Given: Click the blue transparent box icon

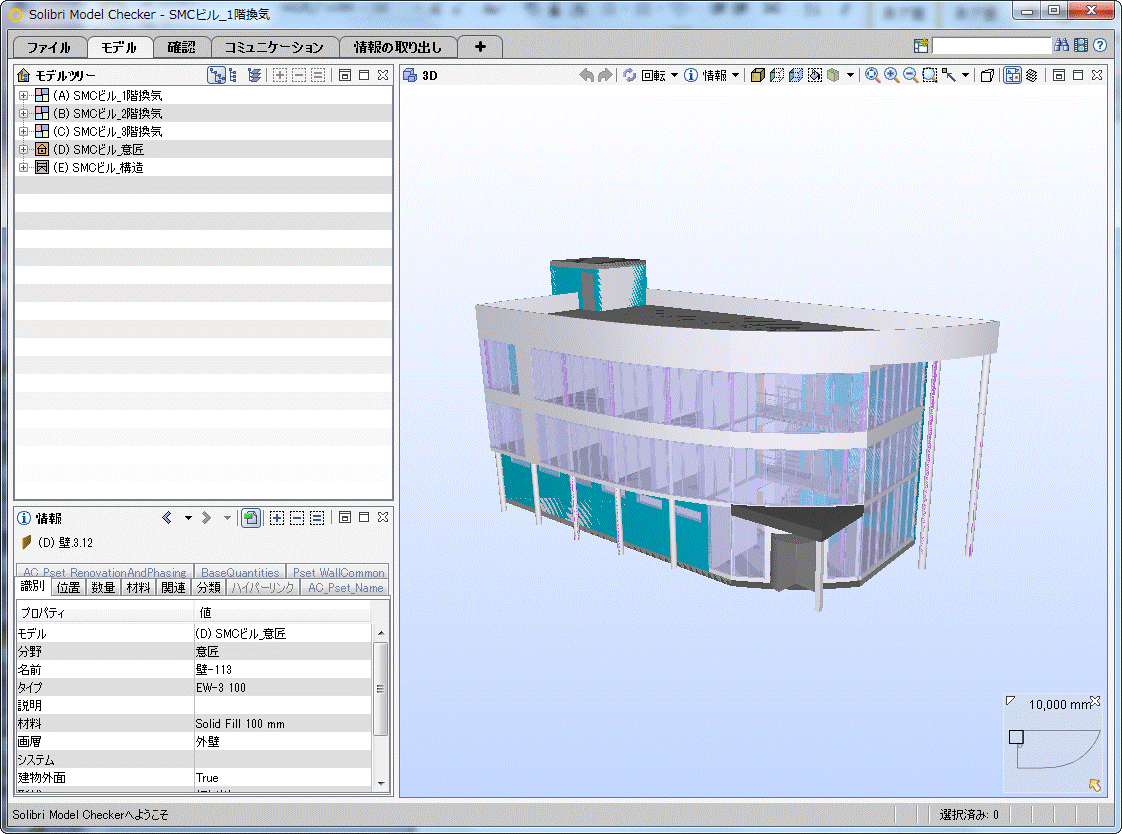Looking at the screenshot, I should coord(796,75).
